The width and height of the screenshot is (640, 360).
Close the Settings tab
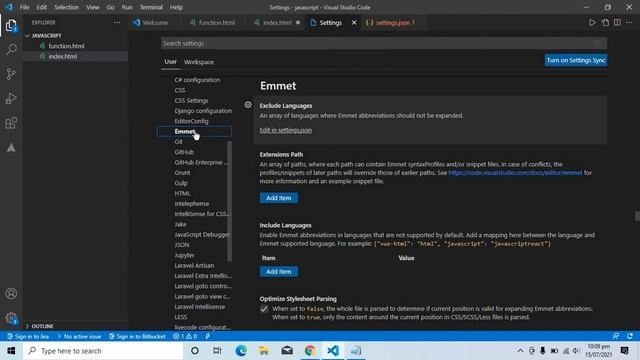click(354, 22)
